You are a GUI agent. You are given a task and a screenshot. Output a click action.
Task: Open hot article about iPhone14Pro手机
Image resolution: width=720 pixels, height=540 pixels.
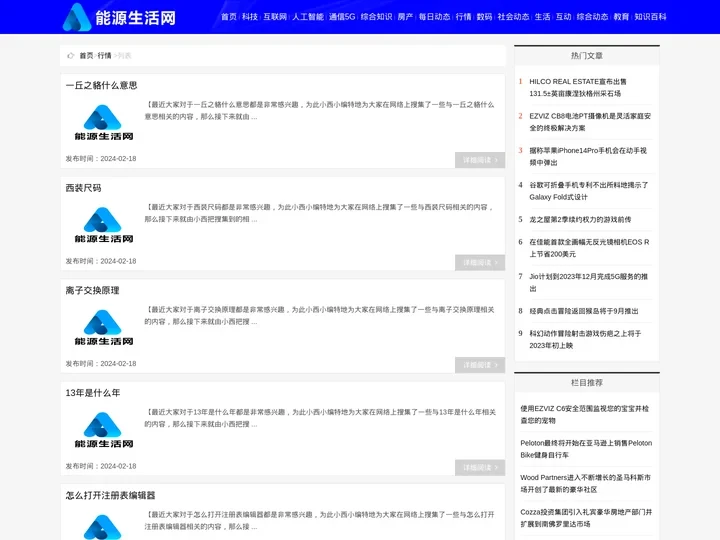[x=588, y=156]
